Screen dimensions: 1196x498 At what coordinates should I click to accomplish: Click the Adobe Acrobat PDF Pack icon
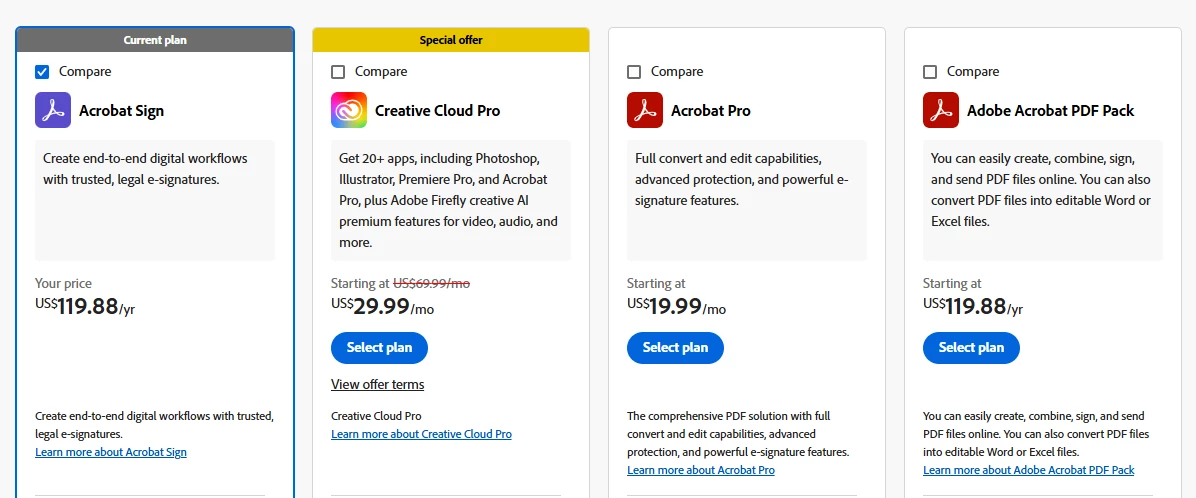[941, 110]
